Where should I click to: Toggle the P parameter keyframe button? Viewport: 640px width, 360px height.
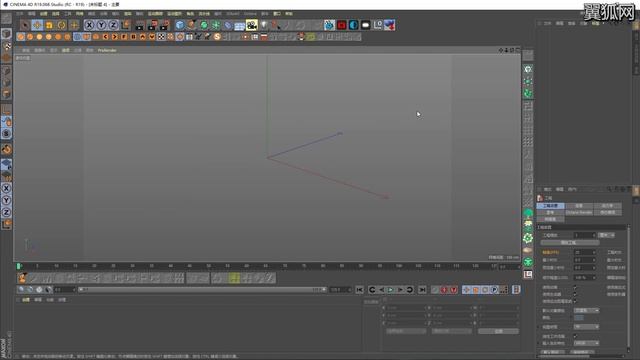tap(494, 289)
